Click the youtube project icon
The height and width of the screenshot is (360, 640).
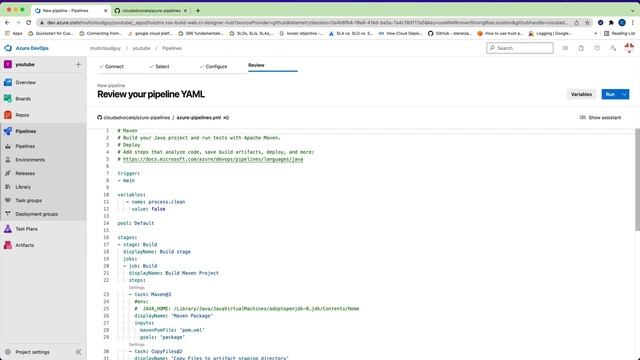(8, 64)
